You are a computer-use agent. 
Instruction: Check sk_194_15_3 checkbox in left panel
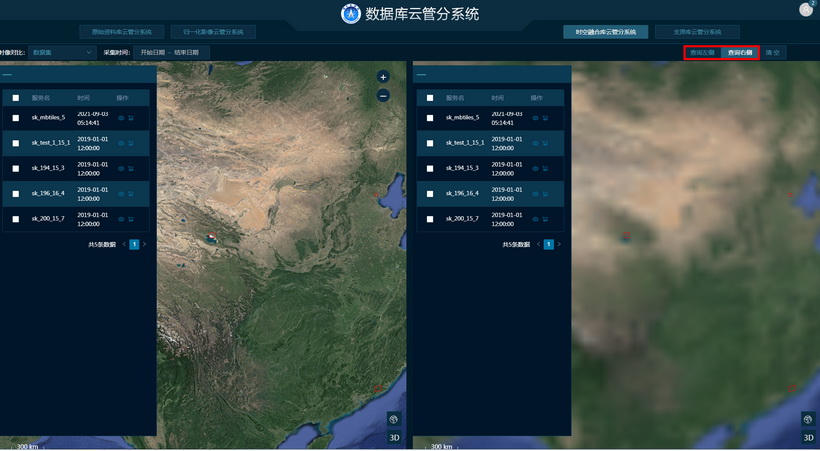16,168
